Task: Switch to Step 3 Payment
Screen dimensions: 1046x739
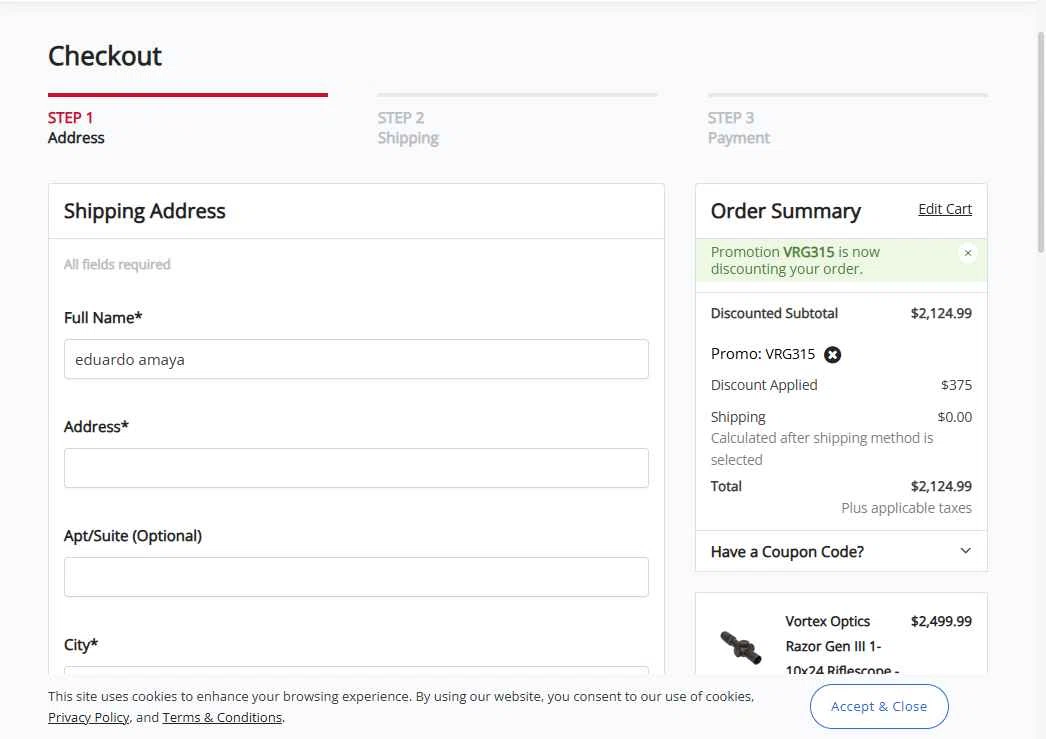Action: click(x=738, y=128)
